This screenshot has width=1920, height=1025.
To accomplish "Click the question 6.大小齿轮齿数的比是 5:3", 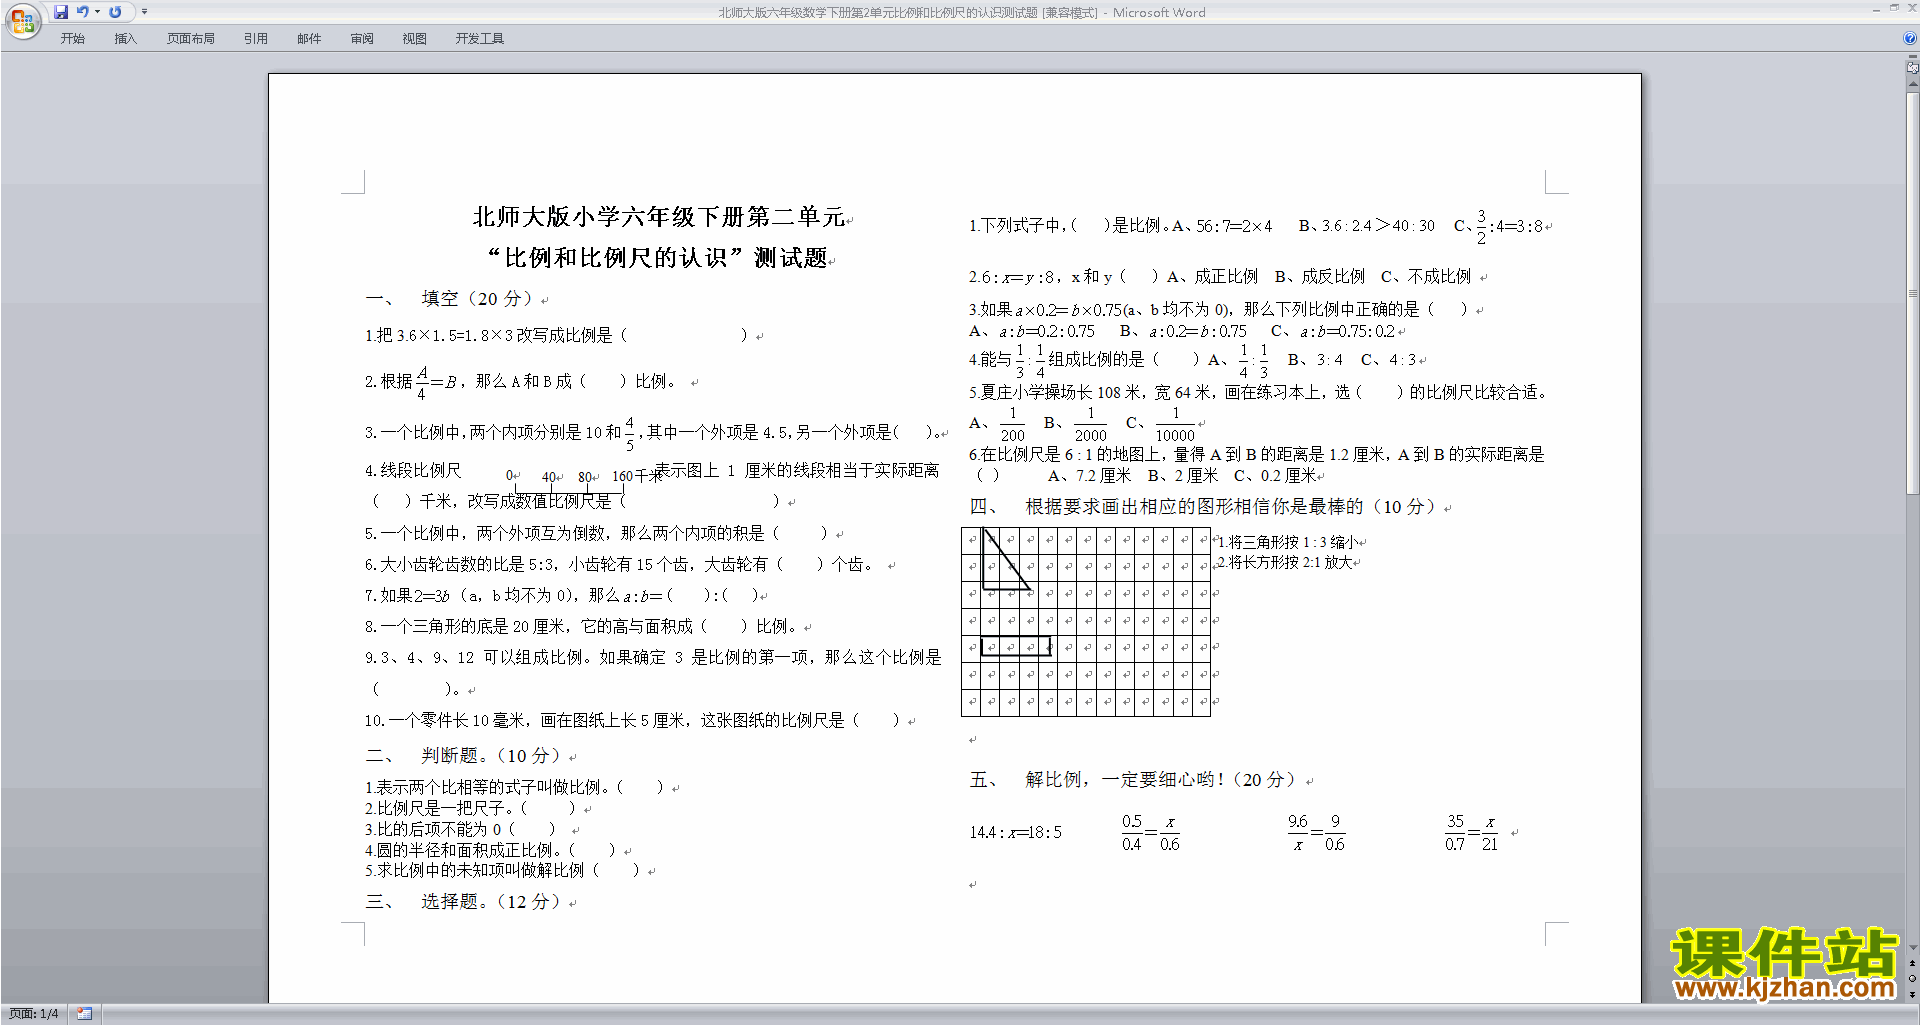I will (619, 564).
